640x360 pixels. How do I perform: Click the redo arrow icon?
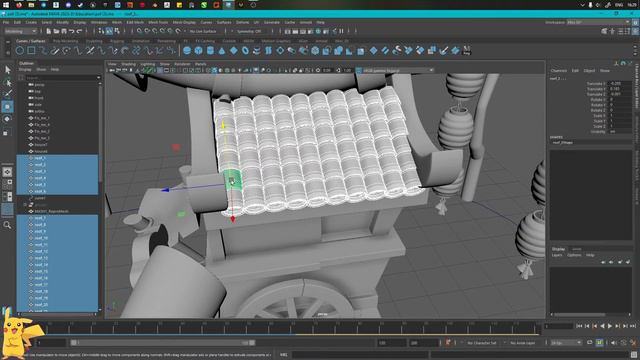pyautogui.click(x=80, y=31)
